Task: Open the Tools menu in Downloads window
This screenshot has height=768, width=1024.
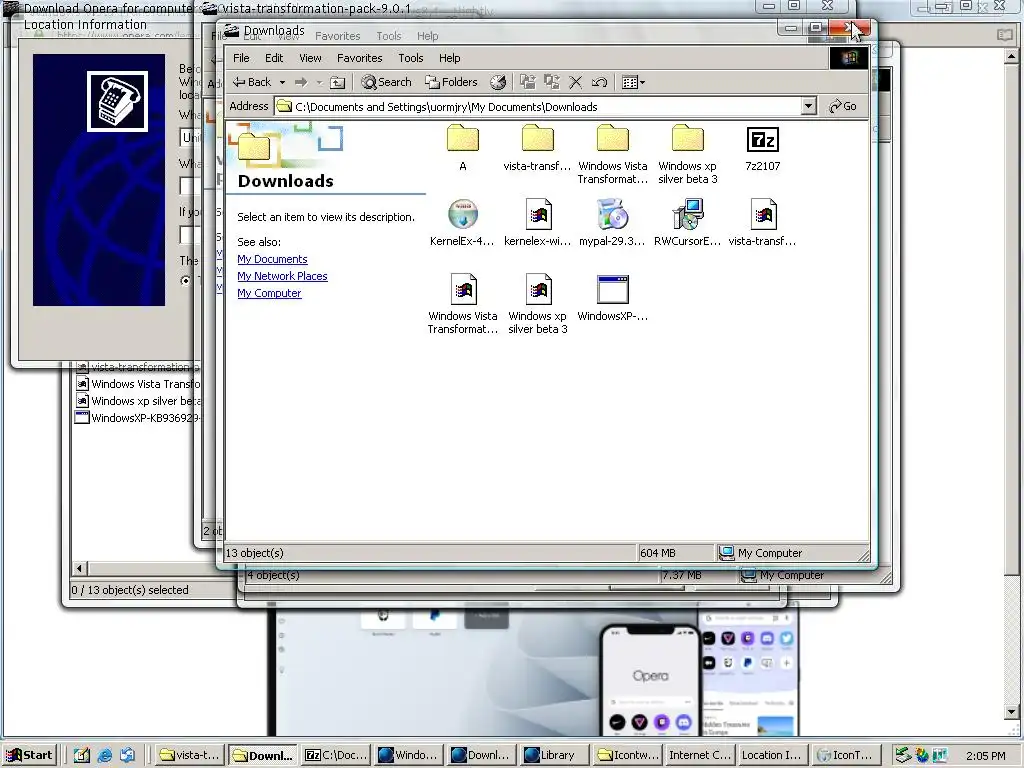Action: 411,58
